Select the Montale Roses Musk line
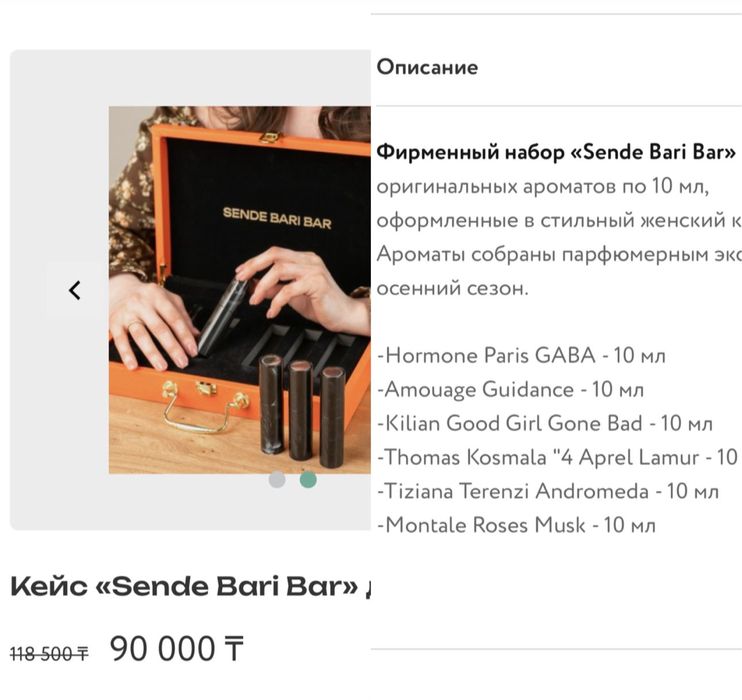The height and width of the screenshot is (700, 742). coord(516,525)
